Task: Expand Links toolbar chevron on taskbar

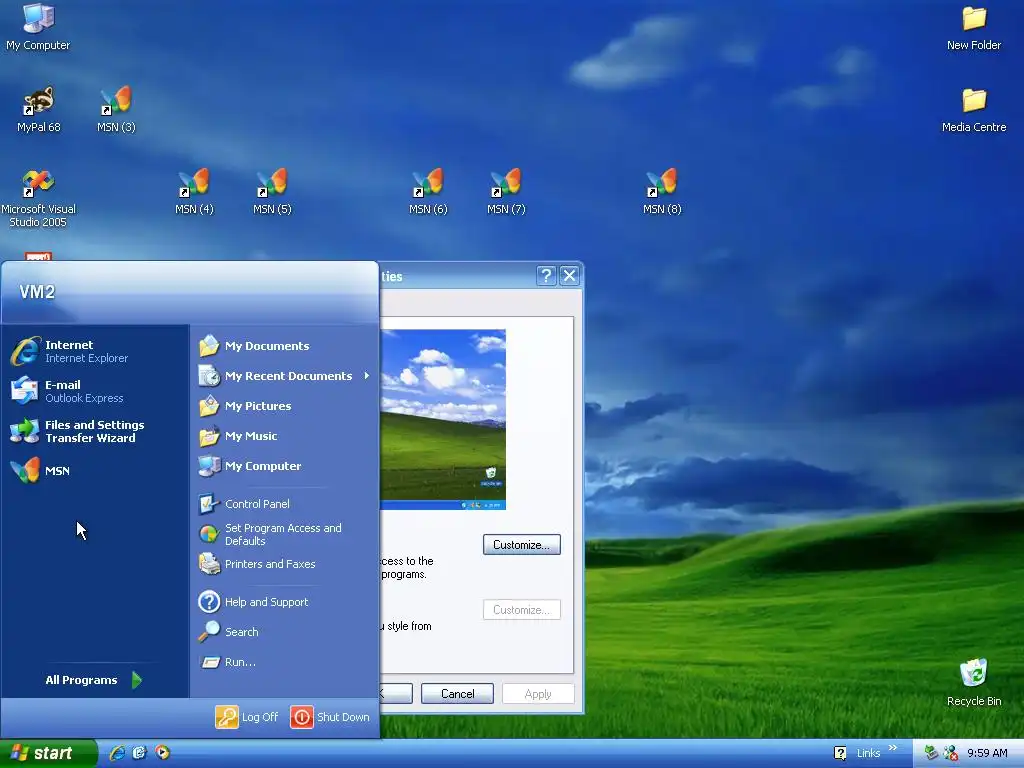Action: pyautogui.click(x=893, y=748)
